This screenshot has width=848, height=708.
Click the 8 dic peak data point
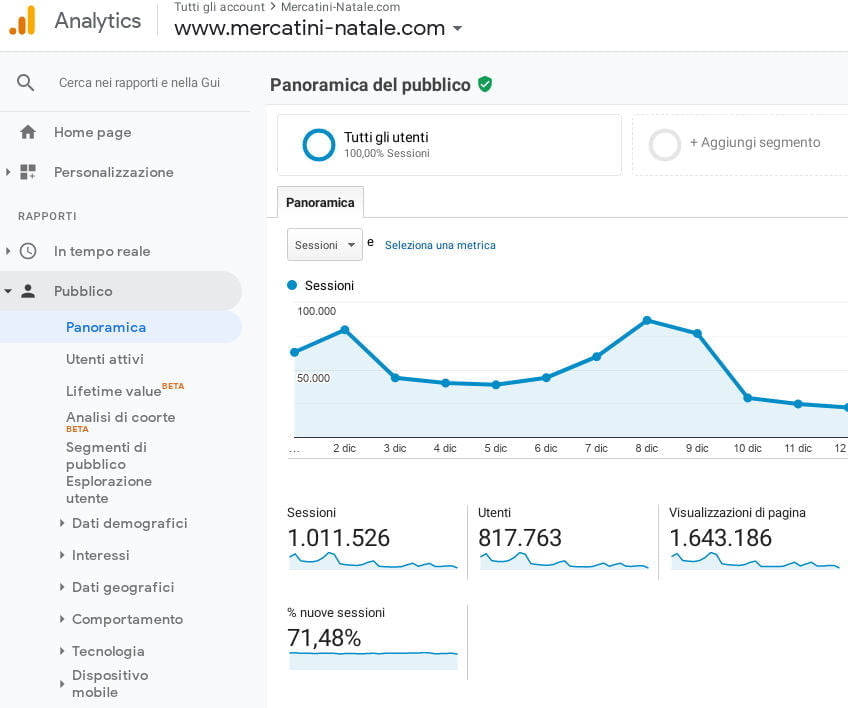647,320
